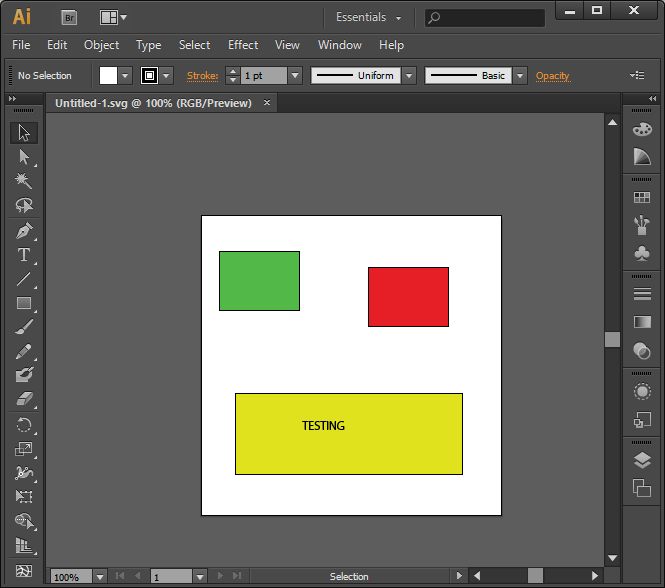Click the green rectangle on artboard

point(260,281)
